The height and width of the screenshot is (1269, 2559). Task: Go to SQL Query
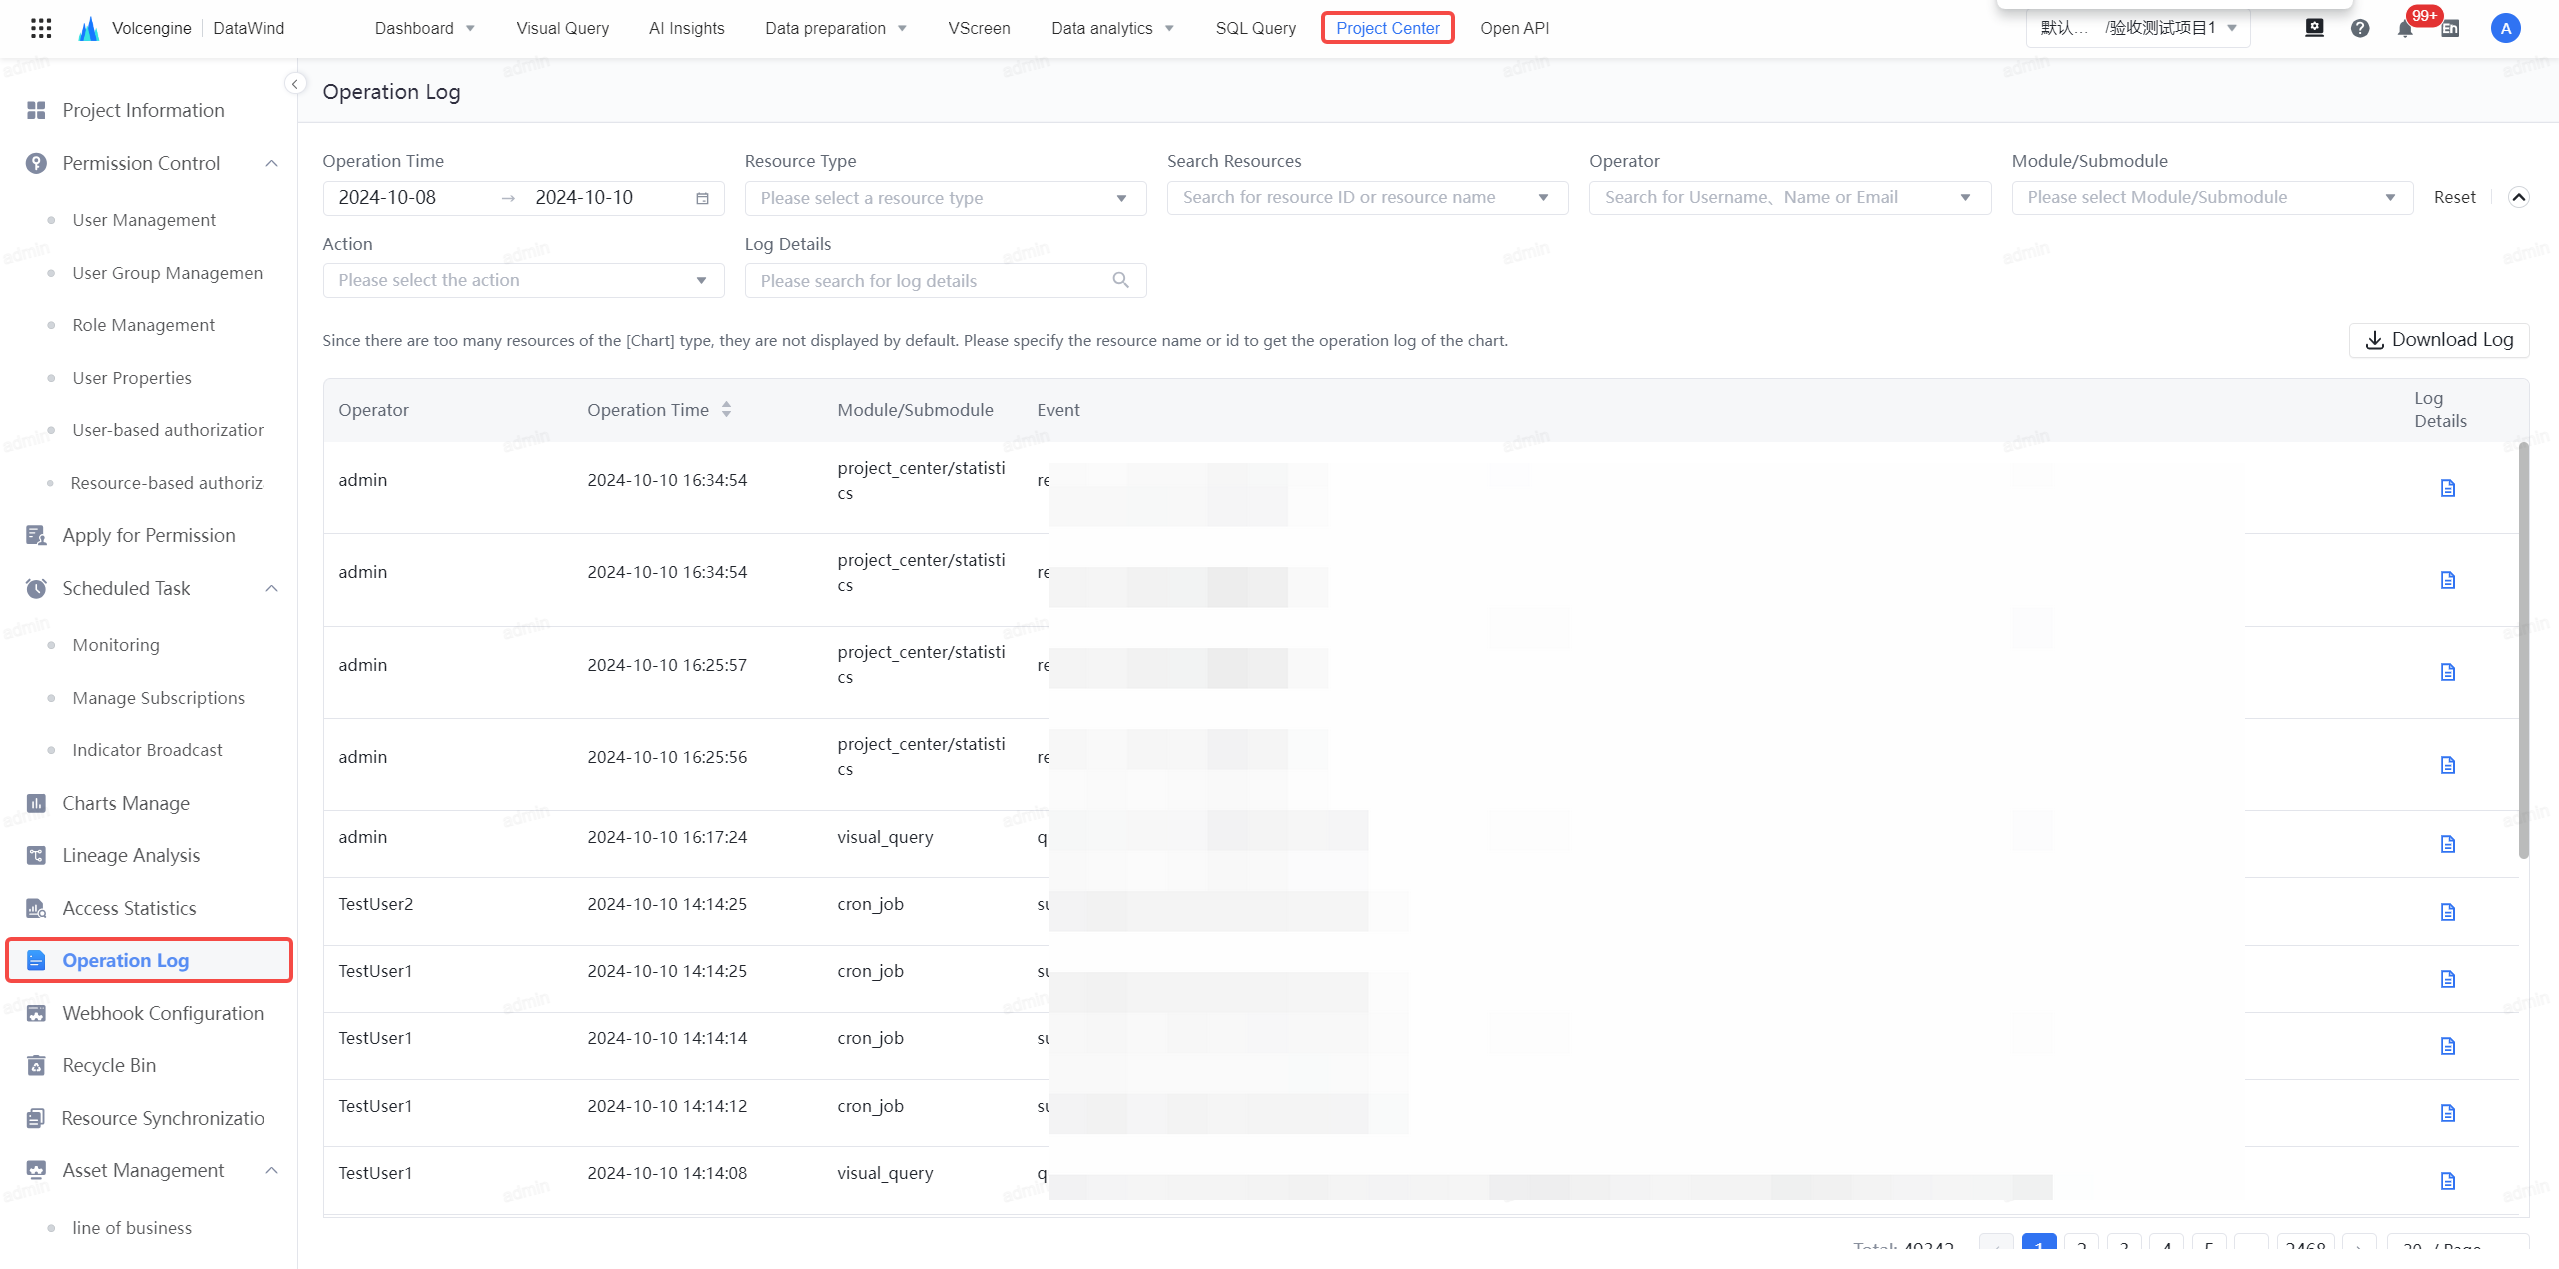(x=1255, y=28)
